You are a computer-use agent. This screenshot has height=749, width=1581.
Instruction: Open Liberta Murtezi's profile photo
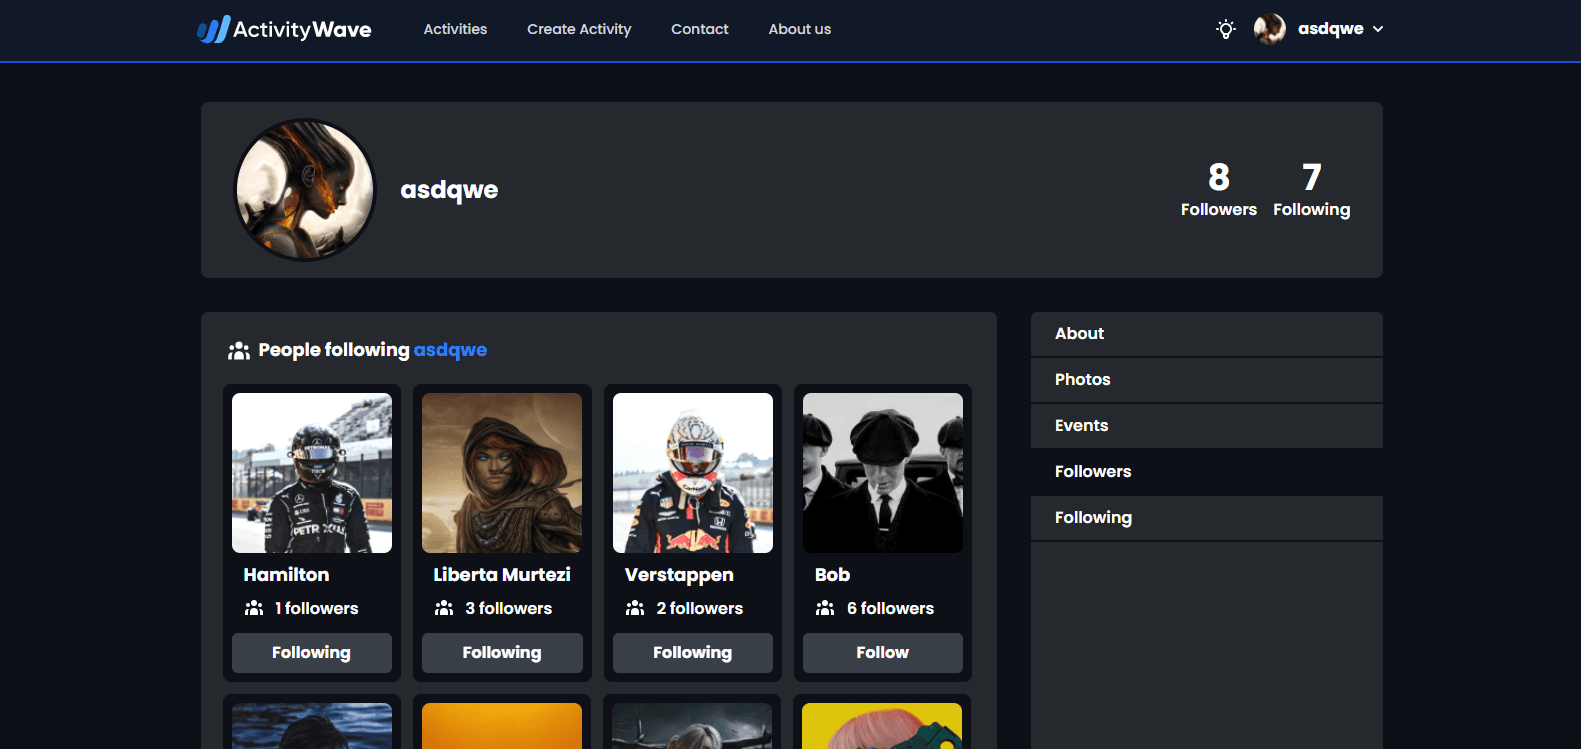pos(502,473)
